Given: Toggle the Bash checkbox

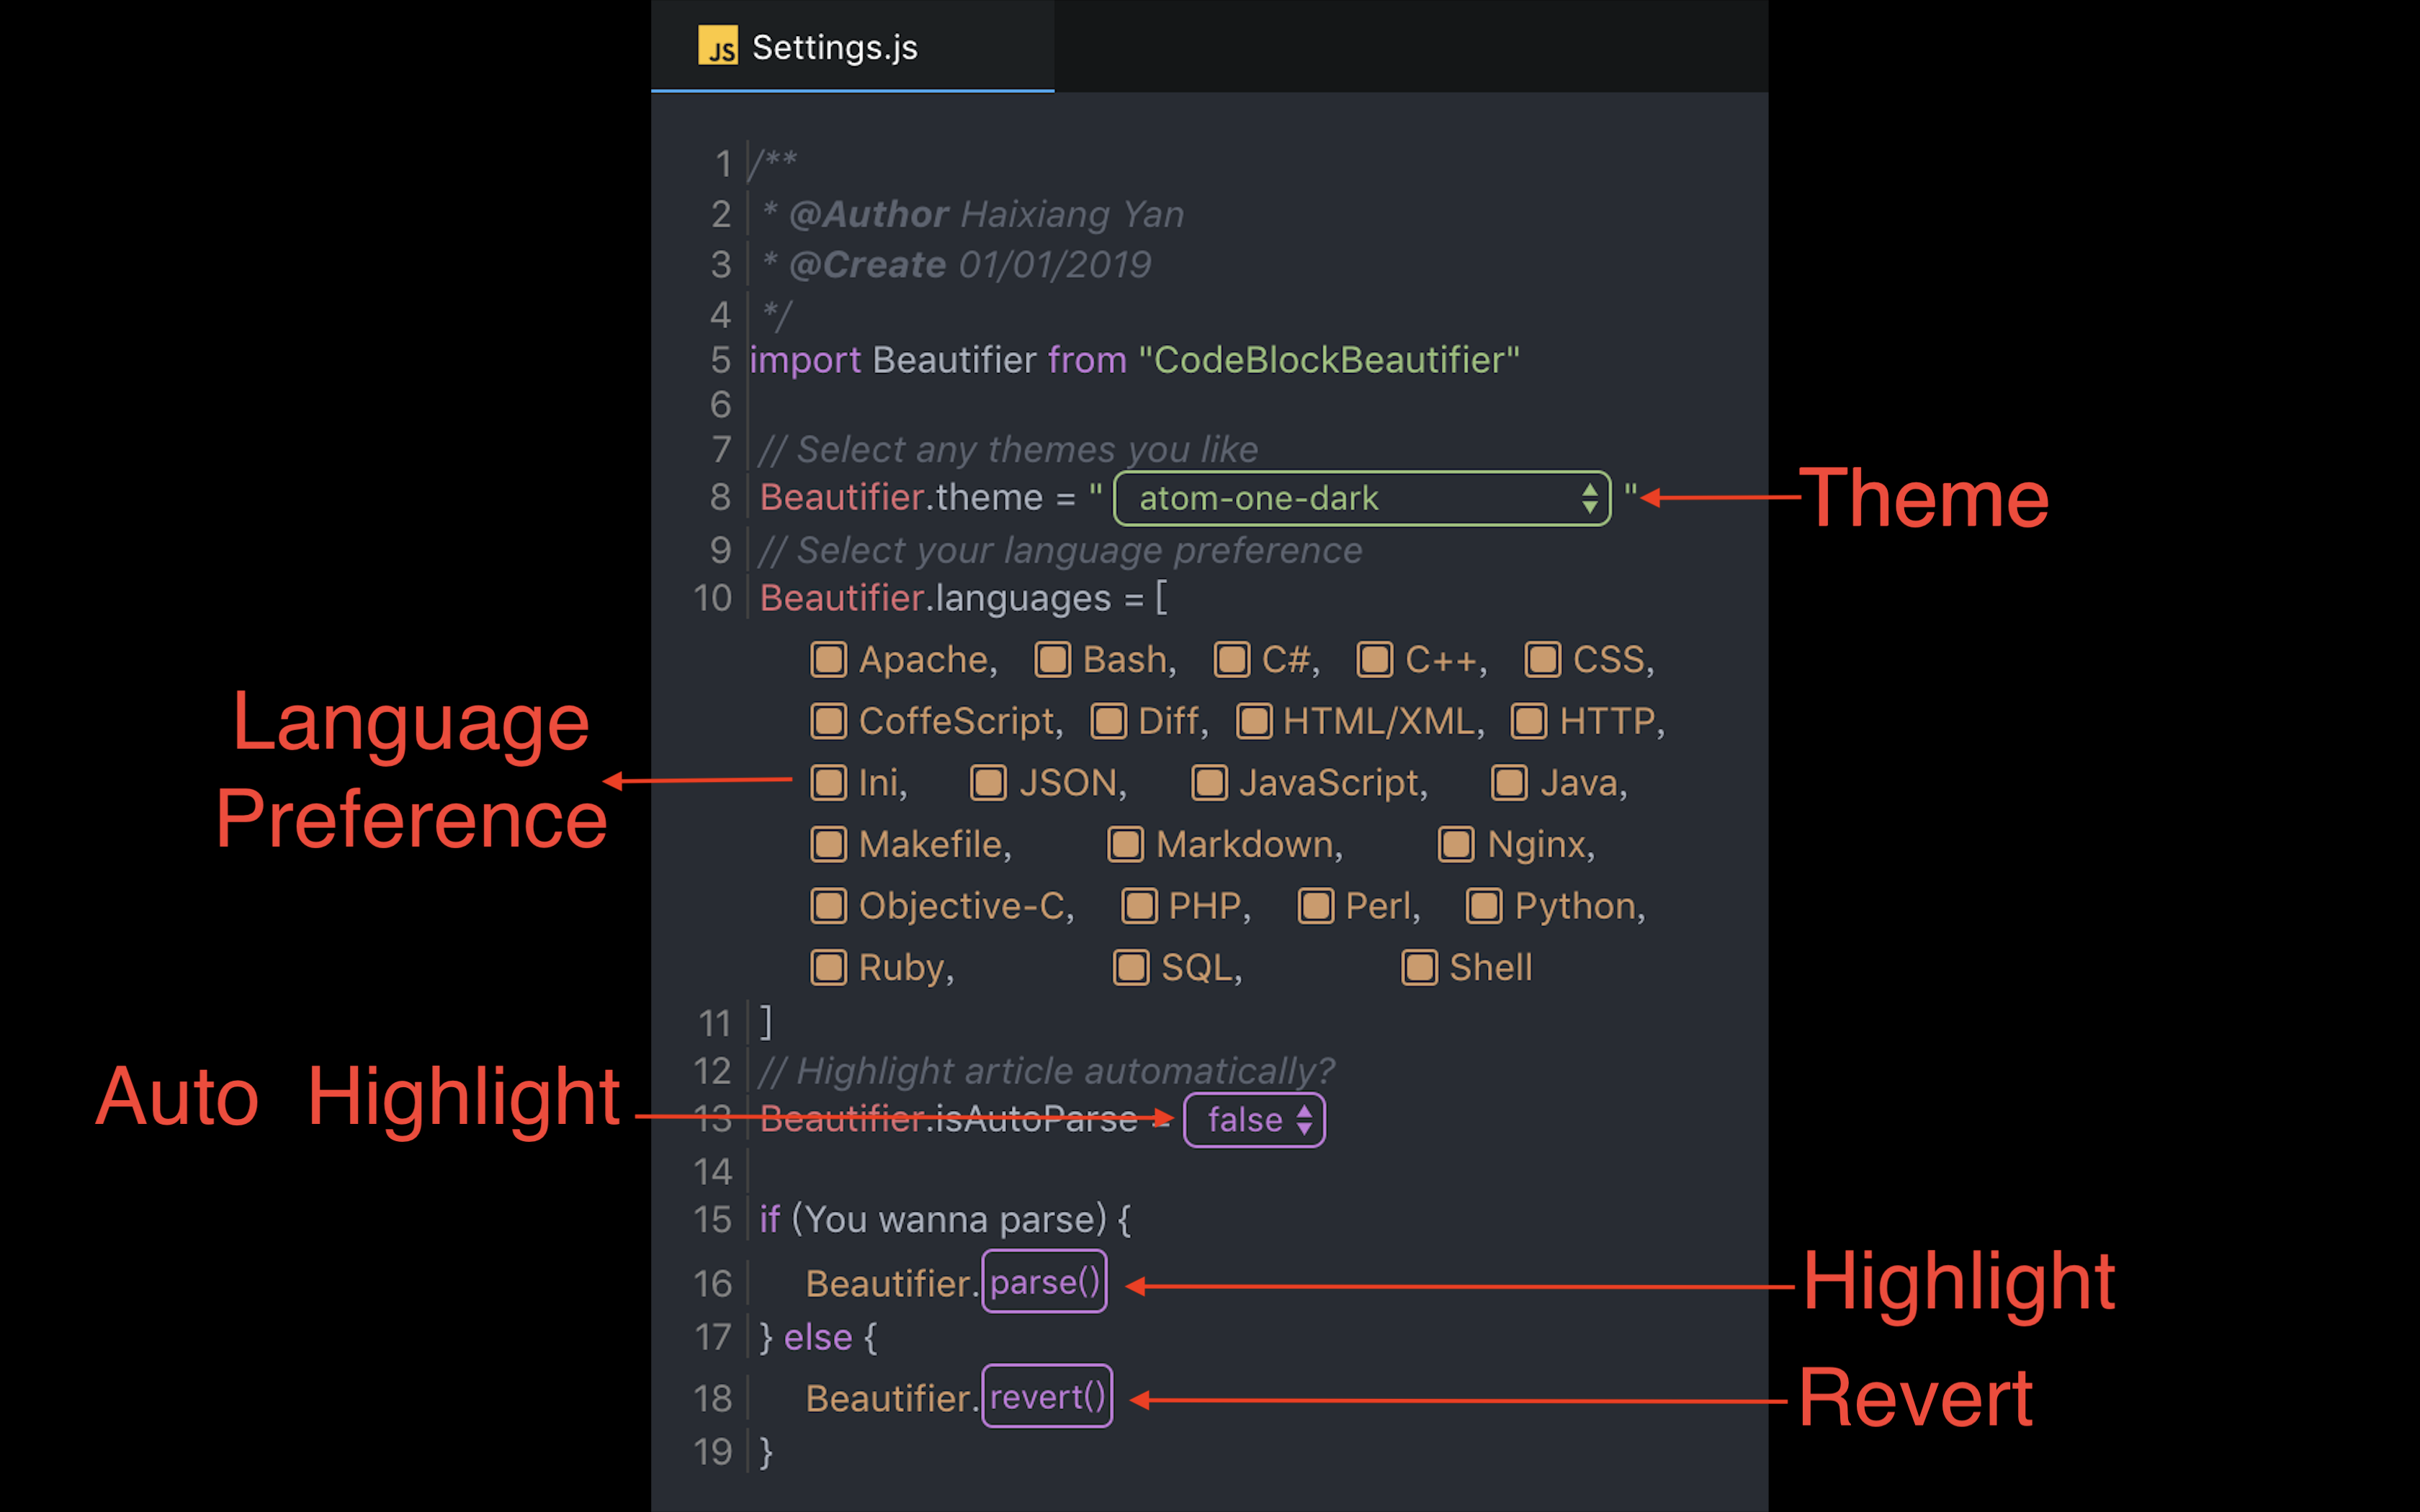Looking at the screenshot, I should 1052,660.
